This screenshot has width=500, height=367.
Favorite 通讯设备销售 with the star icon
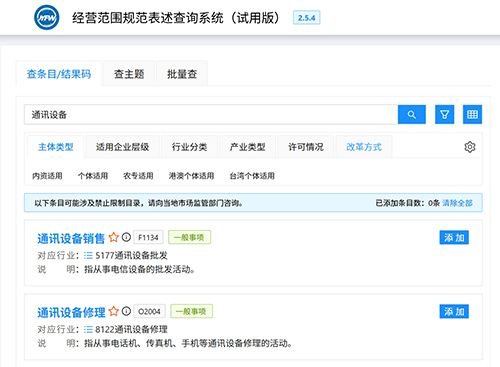114,237
